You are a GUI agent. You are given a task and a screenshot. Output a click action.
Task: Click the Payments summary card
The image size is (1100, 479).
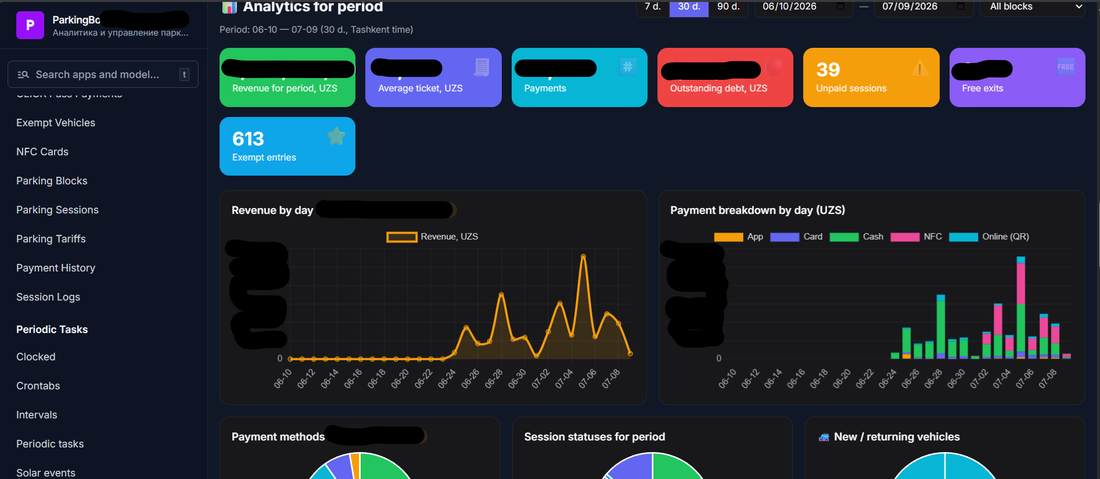click(x=579, y=77)
